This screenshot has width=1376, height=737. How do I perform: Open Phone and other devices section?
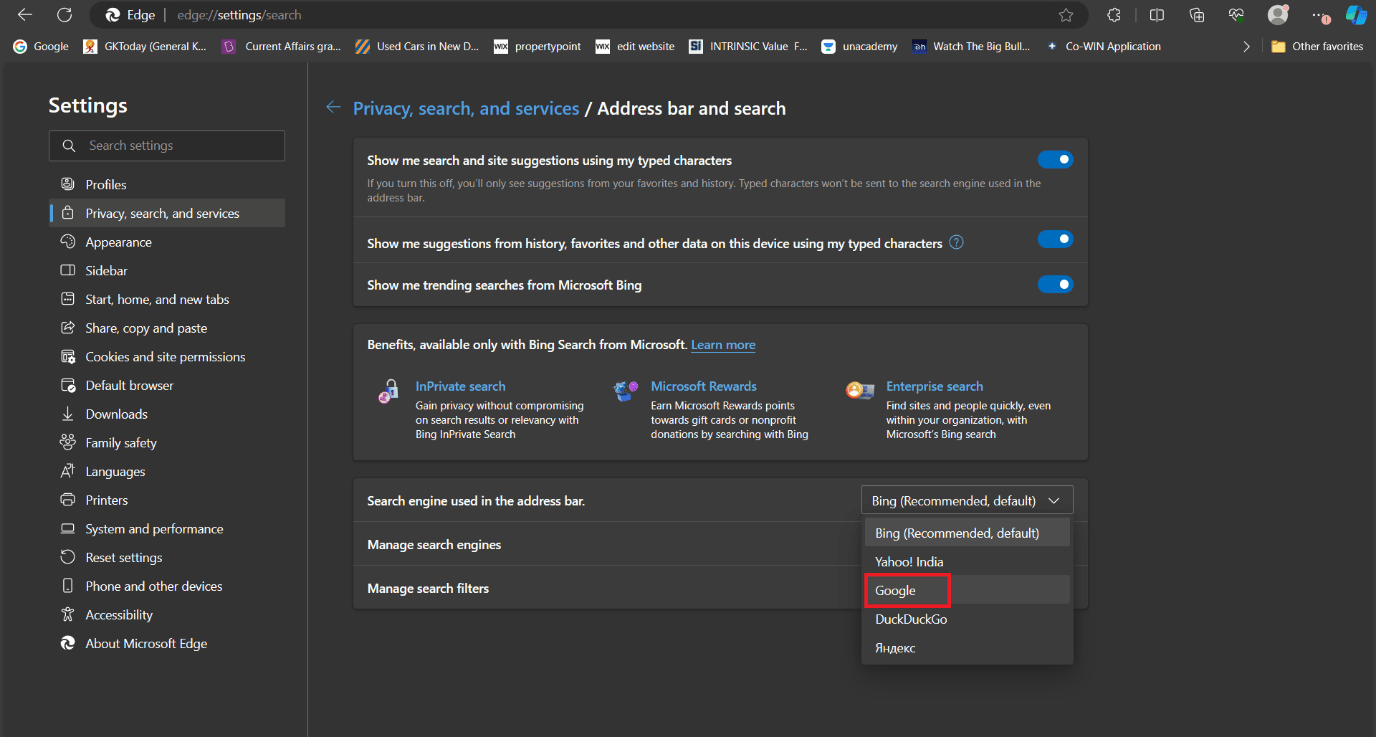pos(167,586)
